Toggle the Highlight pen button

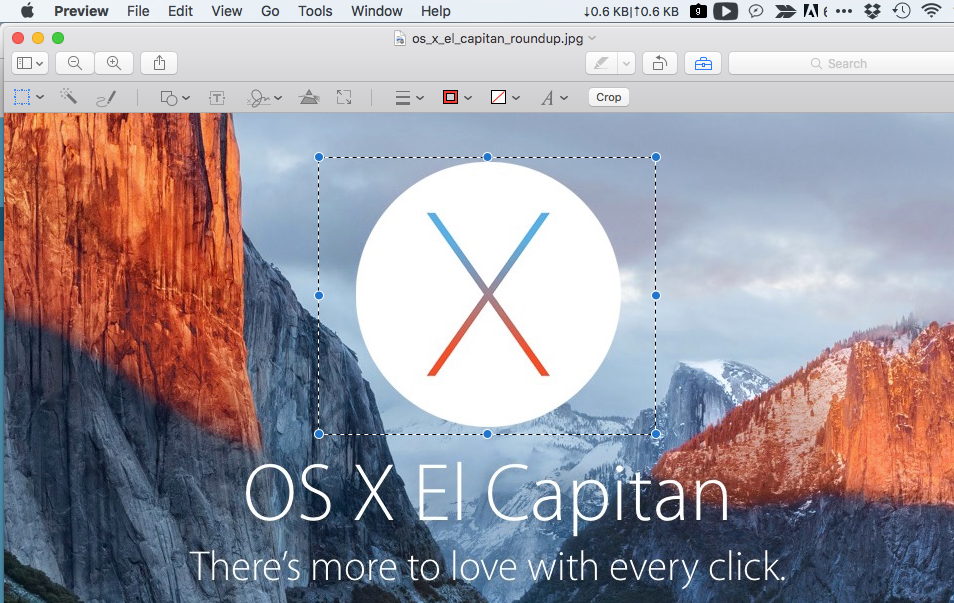pos(601,63)
